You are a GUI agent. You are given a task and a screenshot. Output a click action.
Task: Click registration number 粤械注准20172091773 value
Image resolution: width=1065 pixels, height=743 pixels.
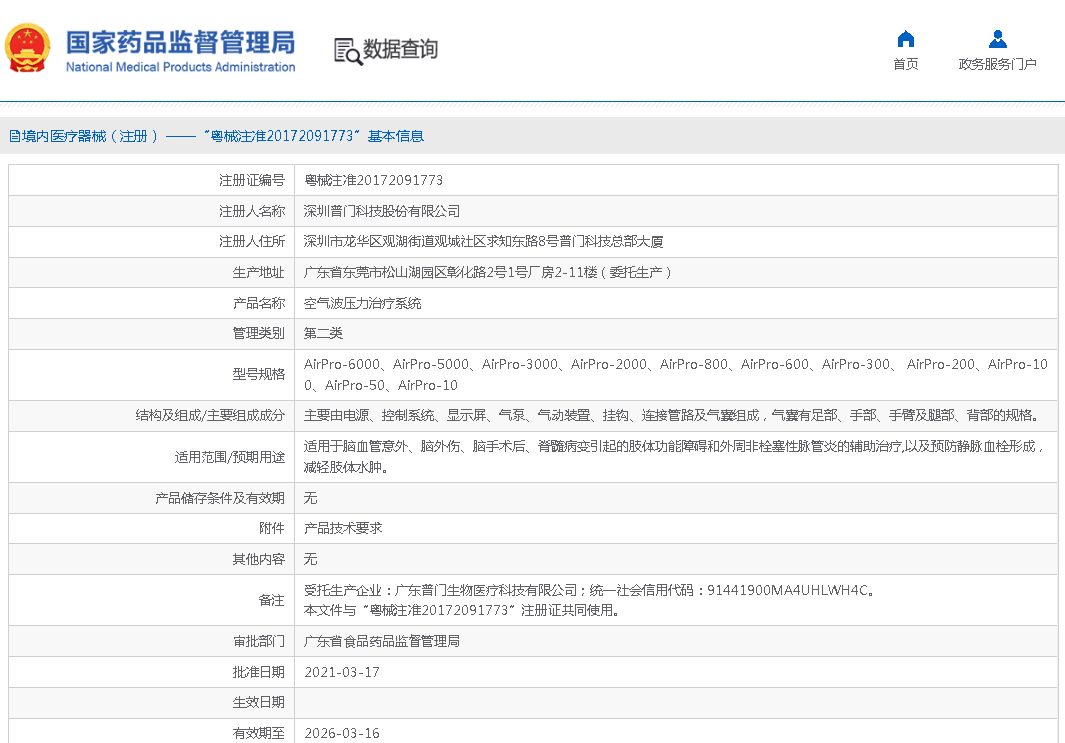(x=373, y=181)
